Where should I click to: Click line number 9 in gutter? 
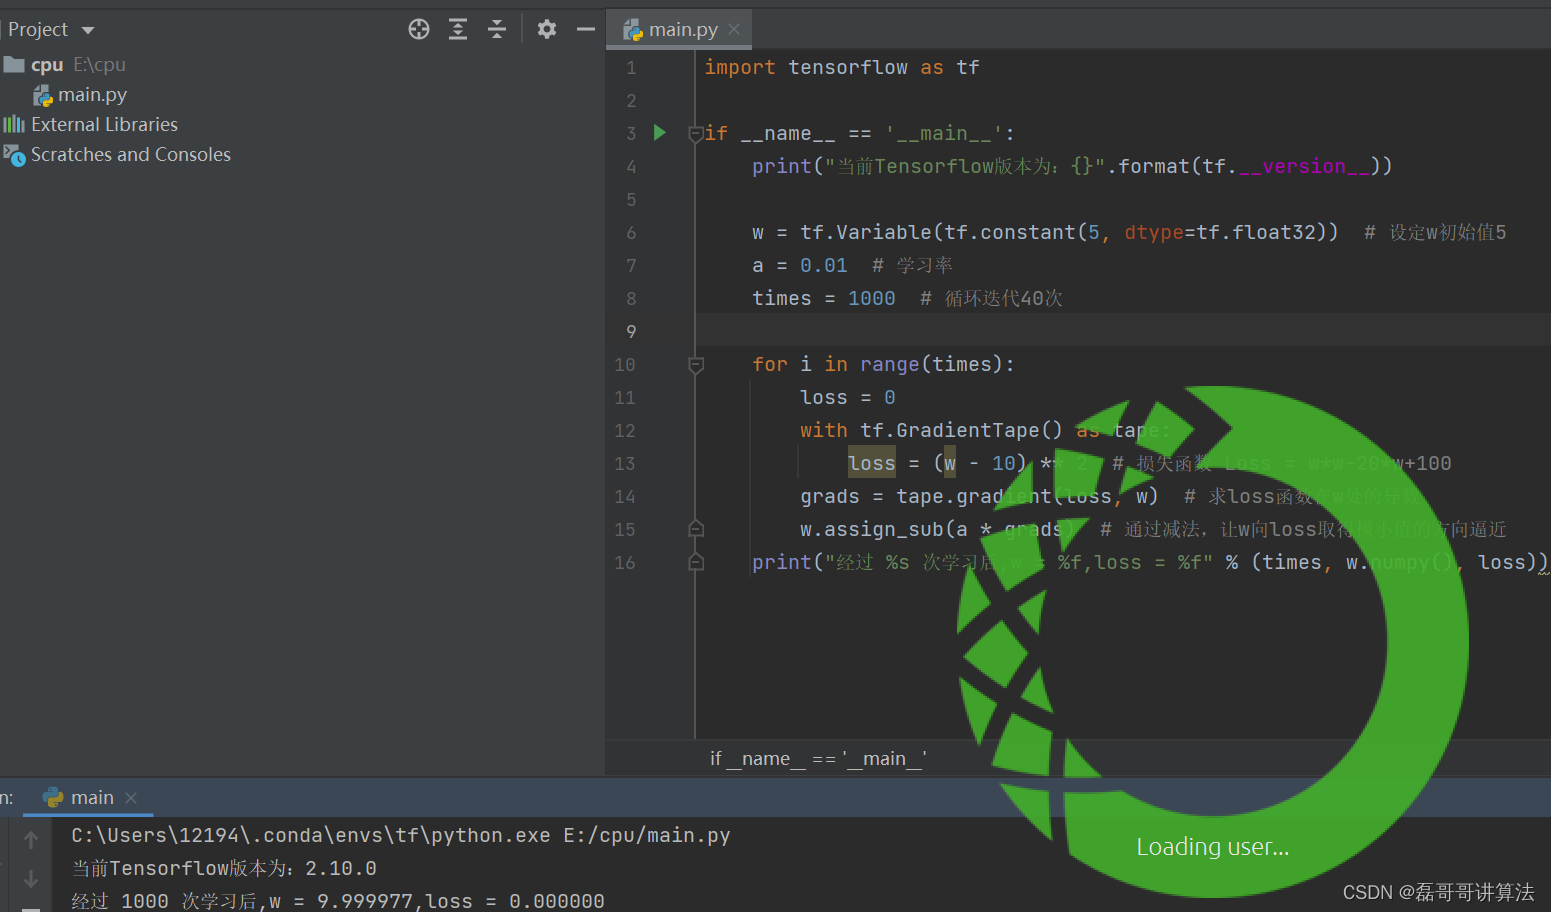(x=631, y=331)
